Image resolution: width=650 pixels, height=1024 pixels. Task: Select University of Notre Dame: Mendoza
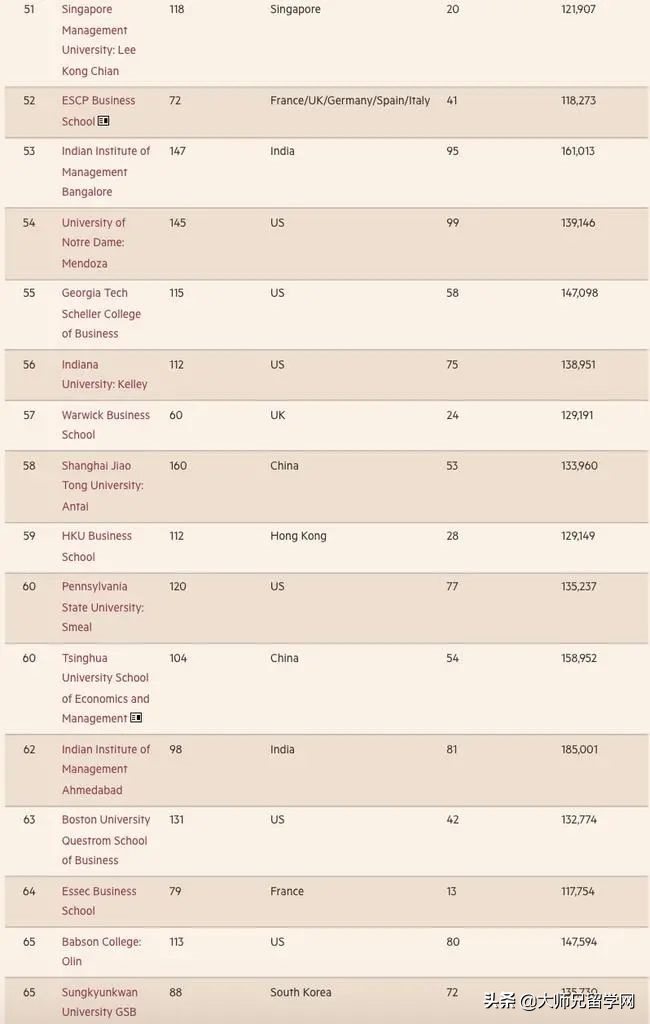click(x=93, y=243)
